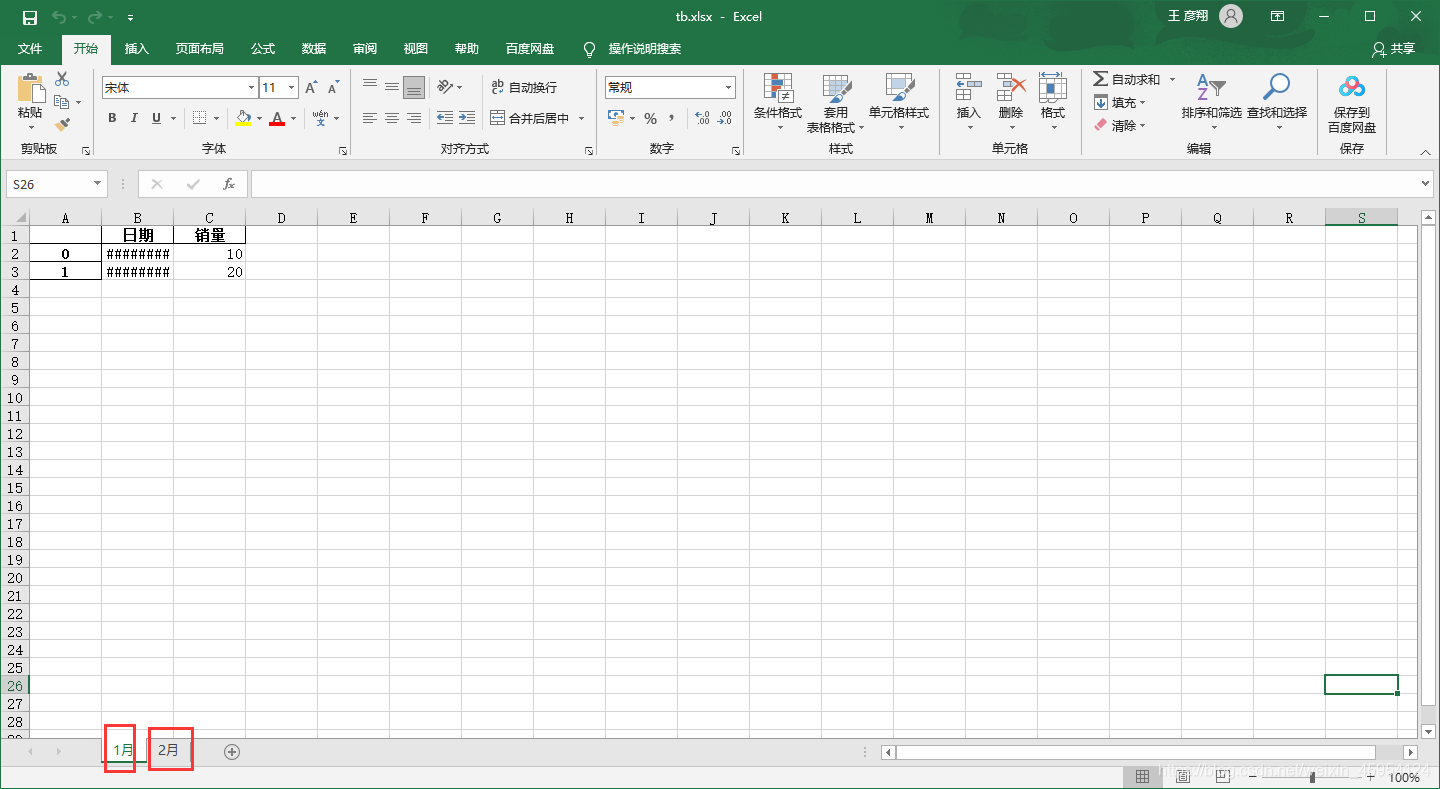Insert function using fx icon
The height and width of the screenshot is (789, 1440).
pyautogui.click(x=228, y=184)
